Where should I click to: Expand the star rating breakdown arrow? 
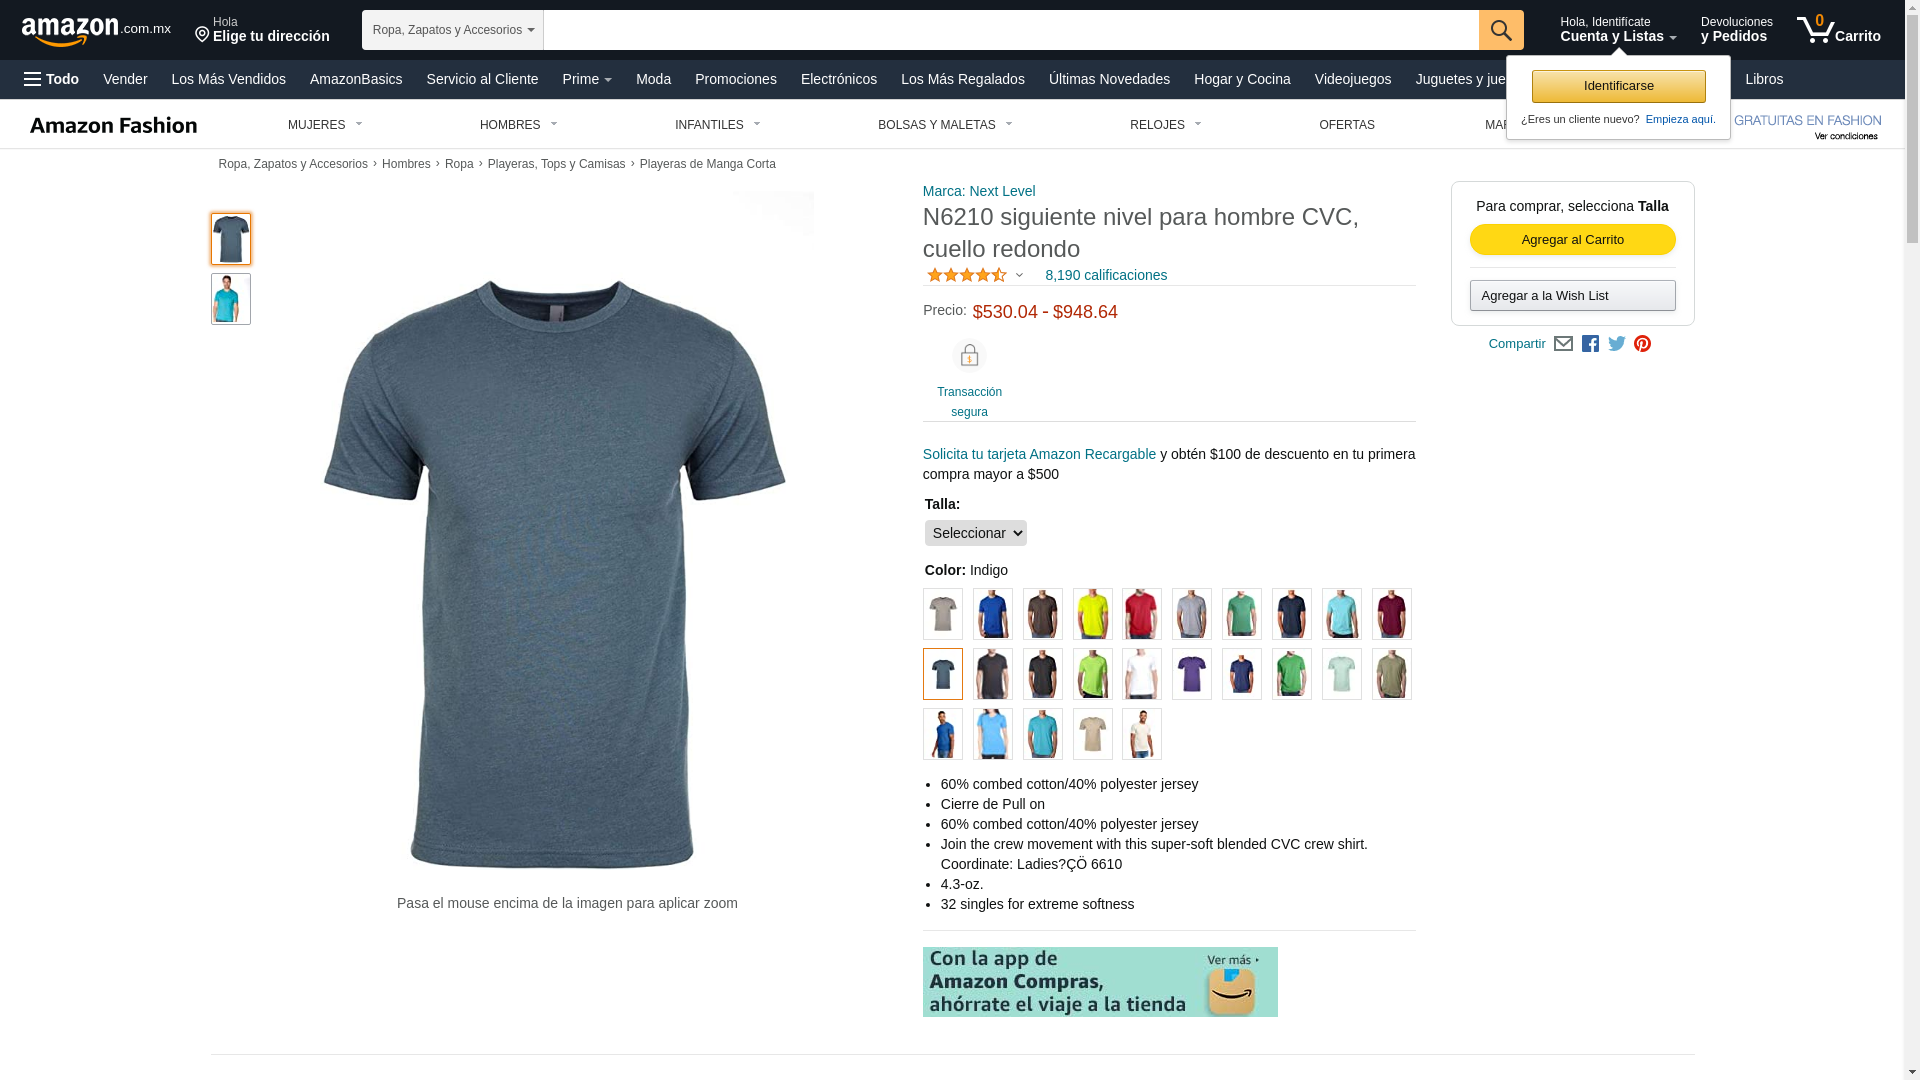click(x=1019, y=275)
